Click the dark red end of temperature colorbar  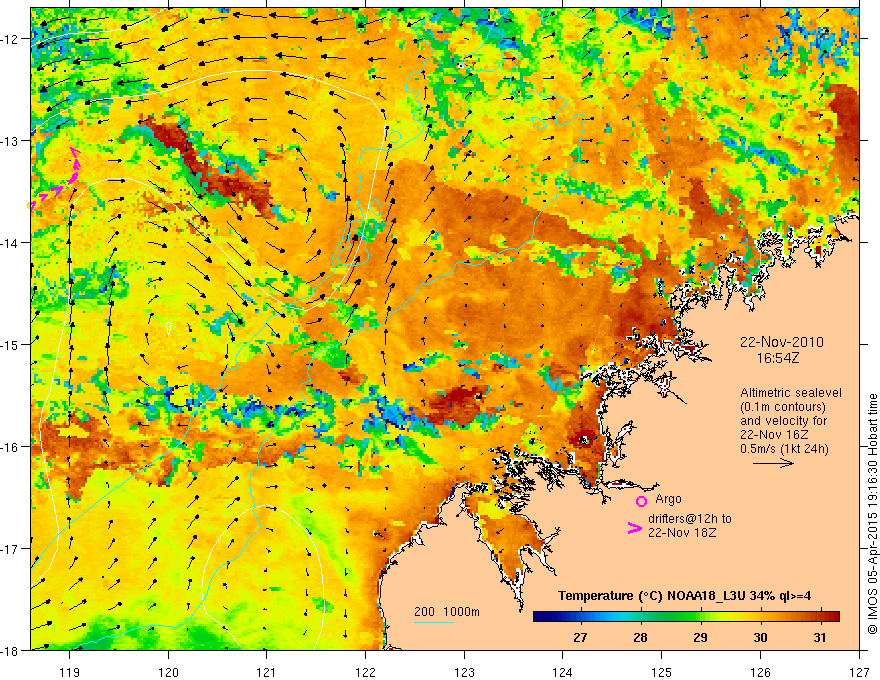(x=833, y=617)
